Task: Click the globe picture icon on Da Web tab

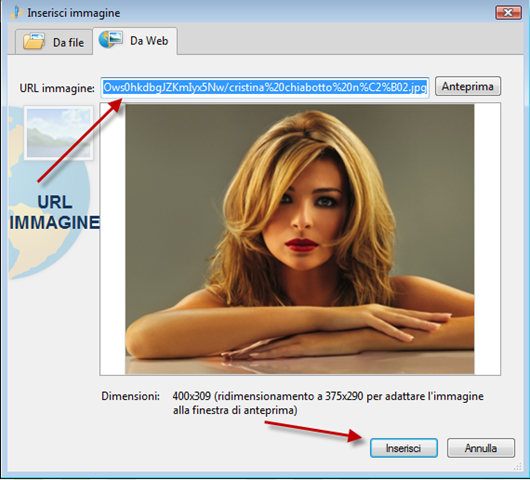Action: click(x=110, y=40)
